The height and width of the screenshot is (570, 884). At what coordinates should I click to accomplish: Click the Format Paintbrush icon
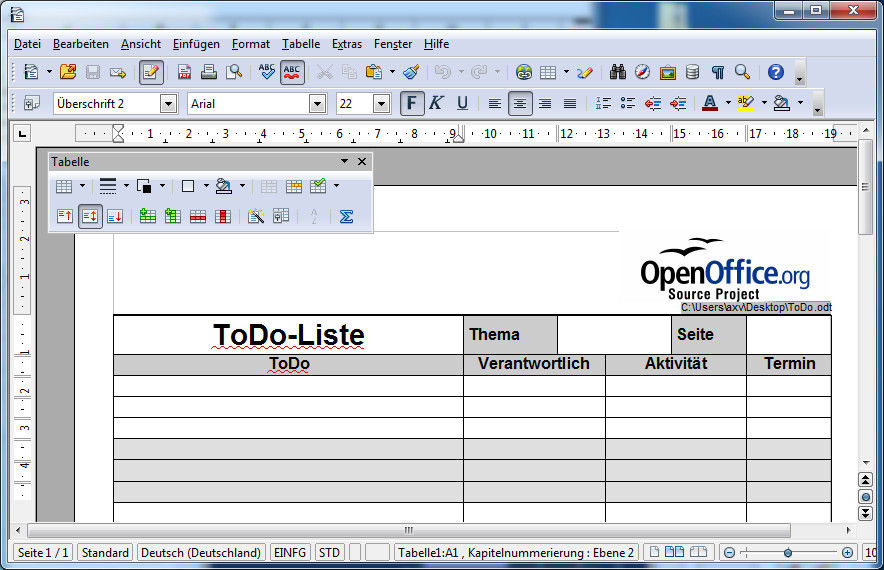pos(412,72)
